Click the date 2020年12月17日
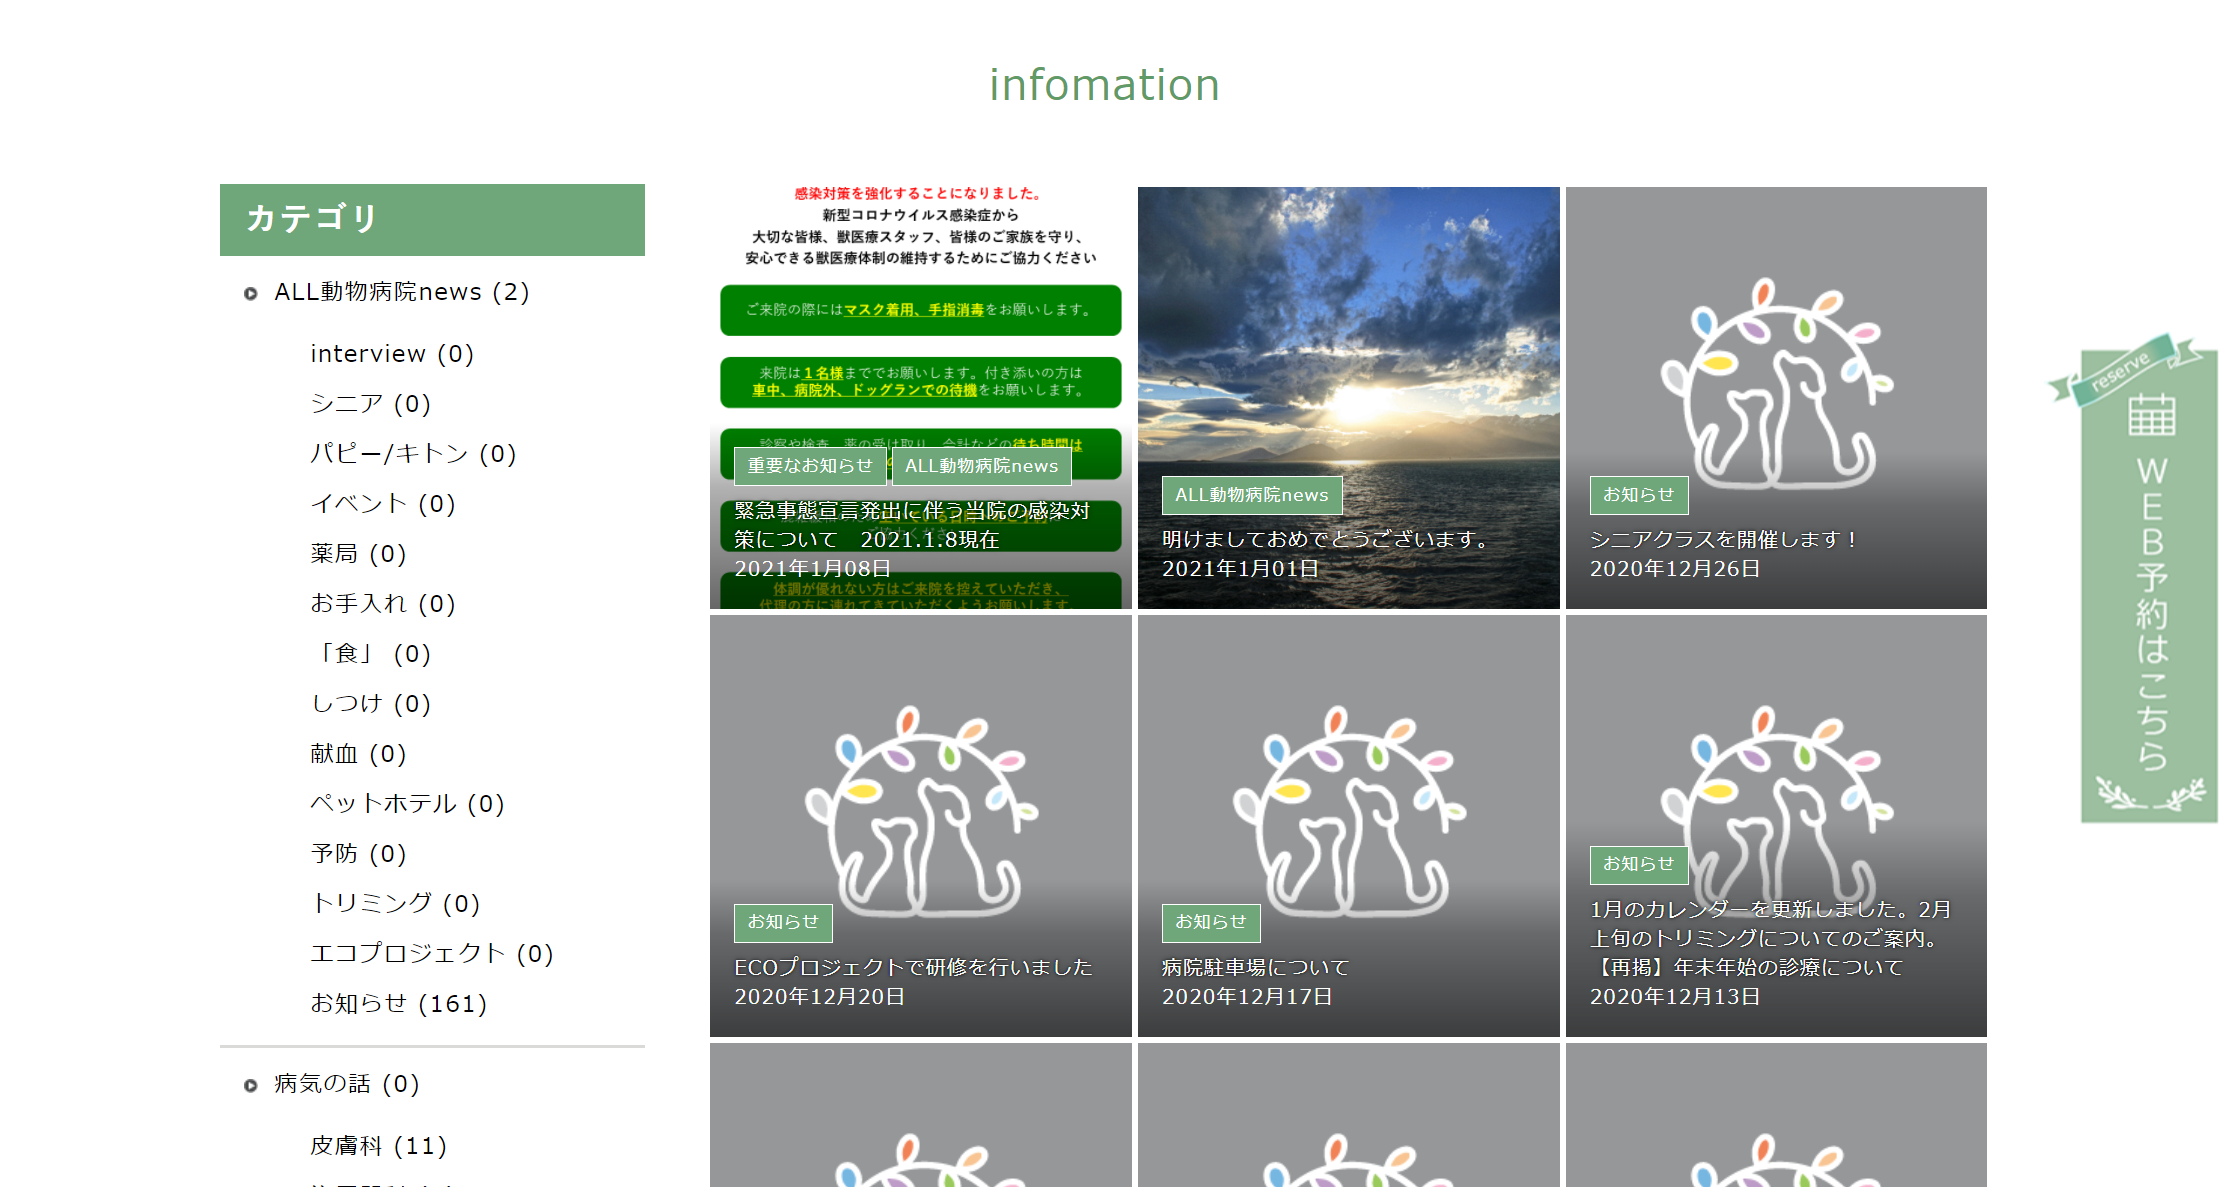Screen dimensions: 2219x1187 (1247, 996)
